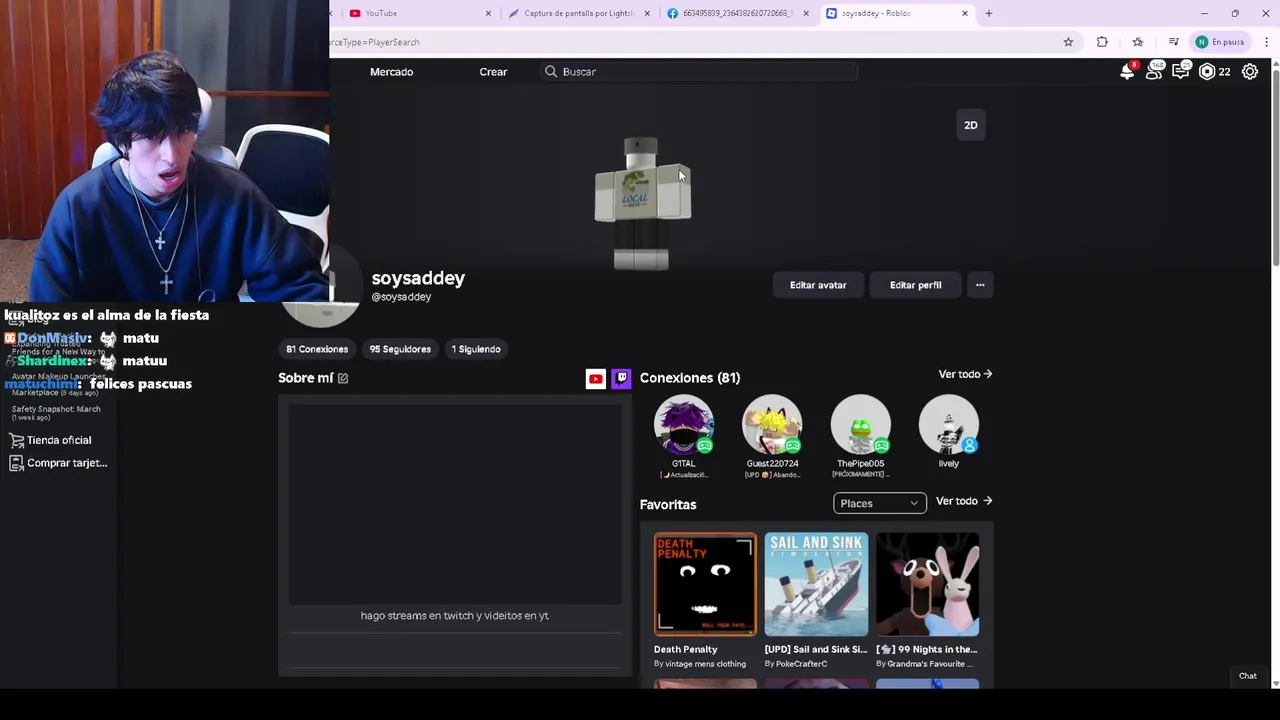
Task: Open the Chrome three-dot menu
Action: 1267,42
